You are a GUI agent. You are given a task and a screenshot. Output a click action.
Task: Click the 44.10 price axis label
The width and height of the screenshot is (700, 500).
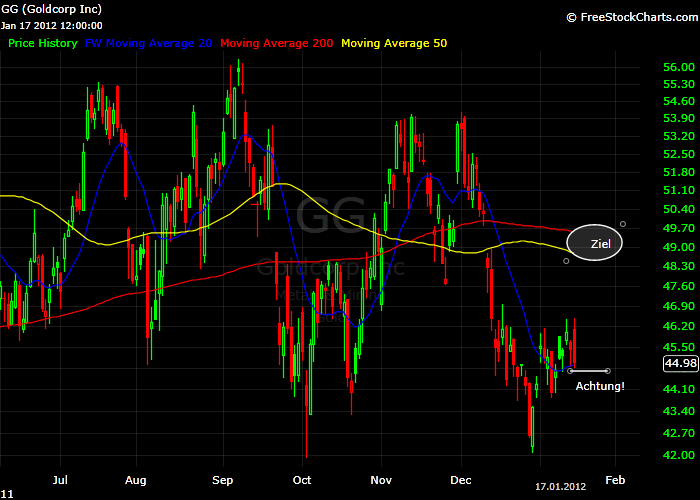679,389
